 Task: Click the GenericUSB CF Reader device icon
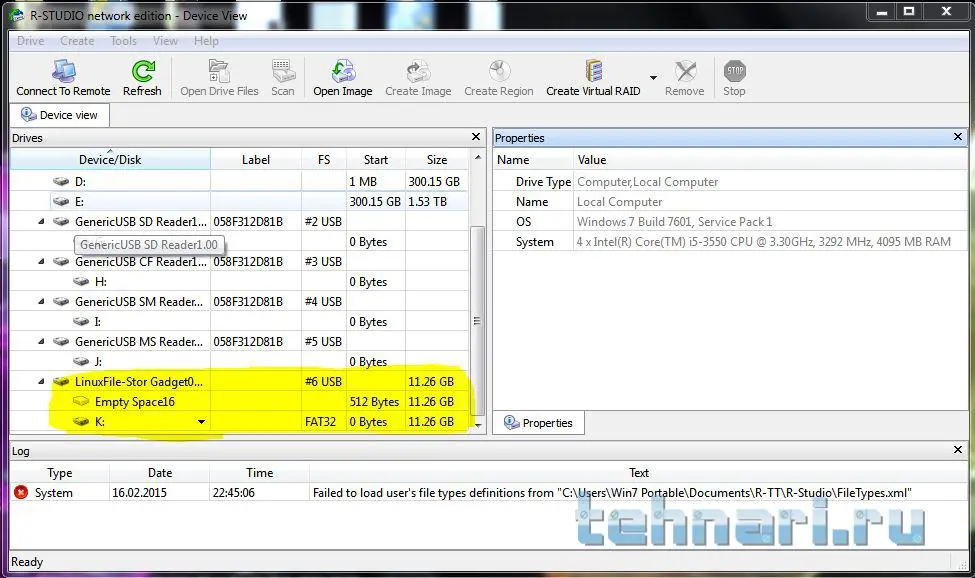pos(61,262)
